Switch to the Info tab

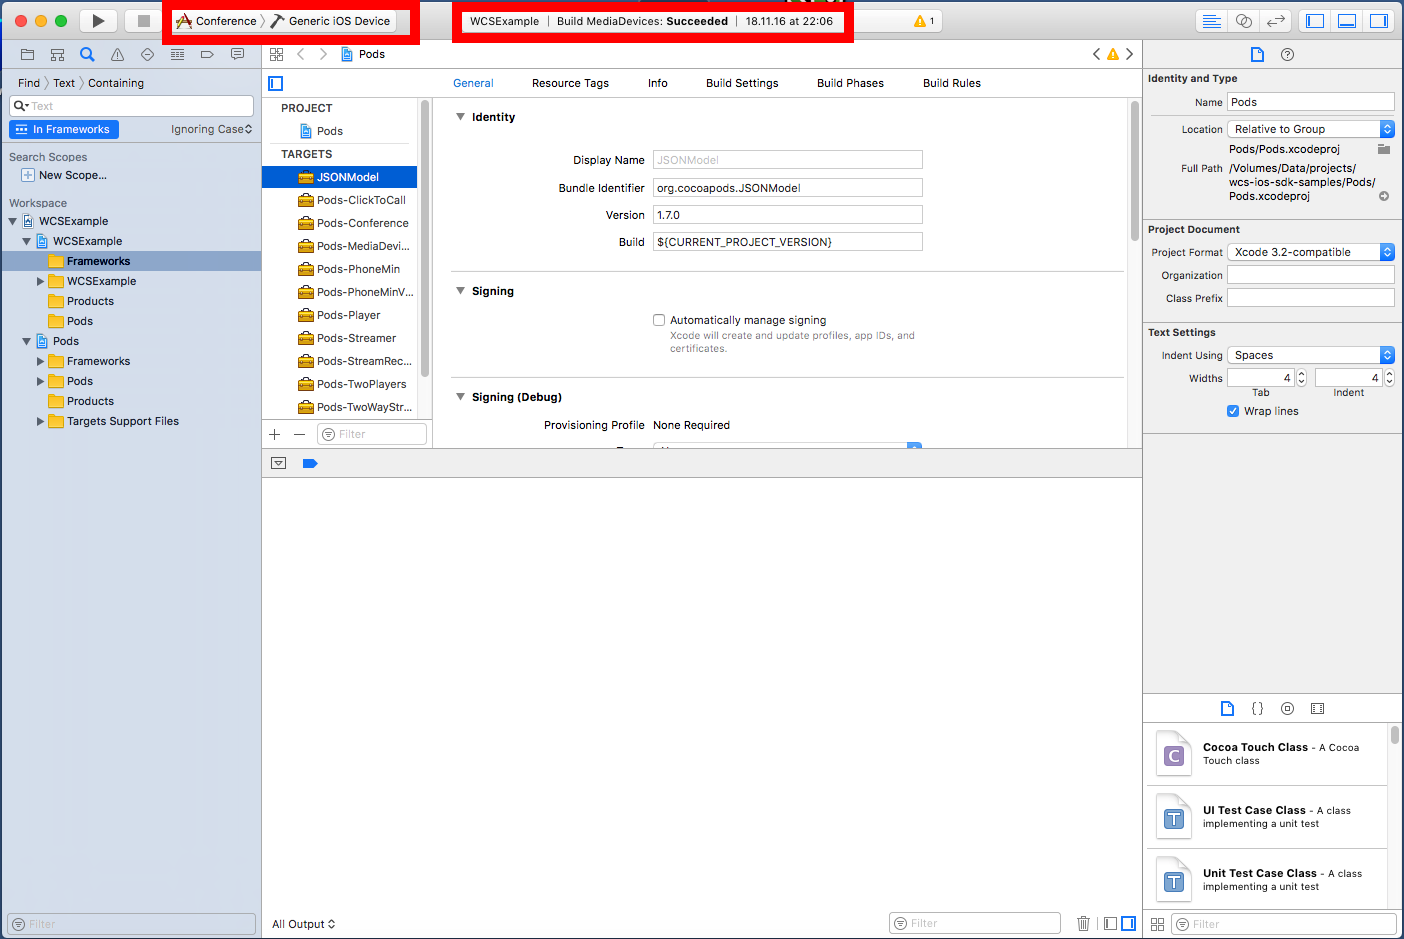click(x=657, y=83)
